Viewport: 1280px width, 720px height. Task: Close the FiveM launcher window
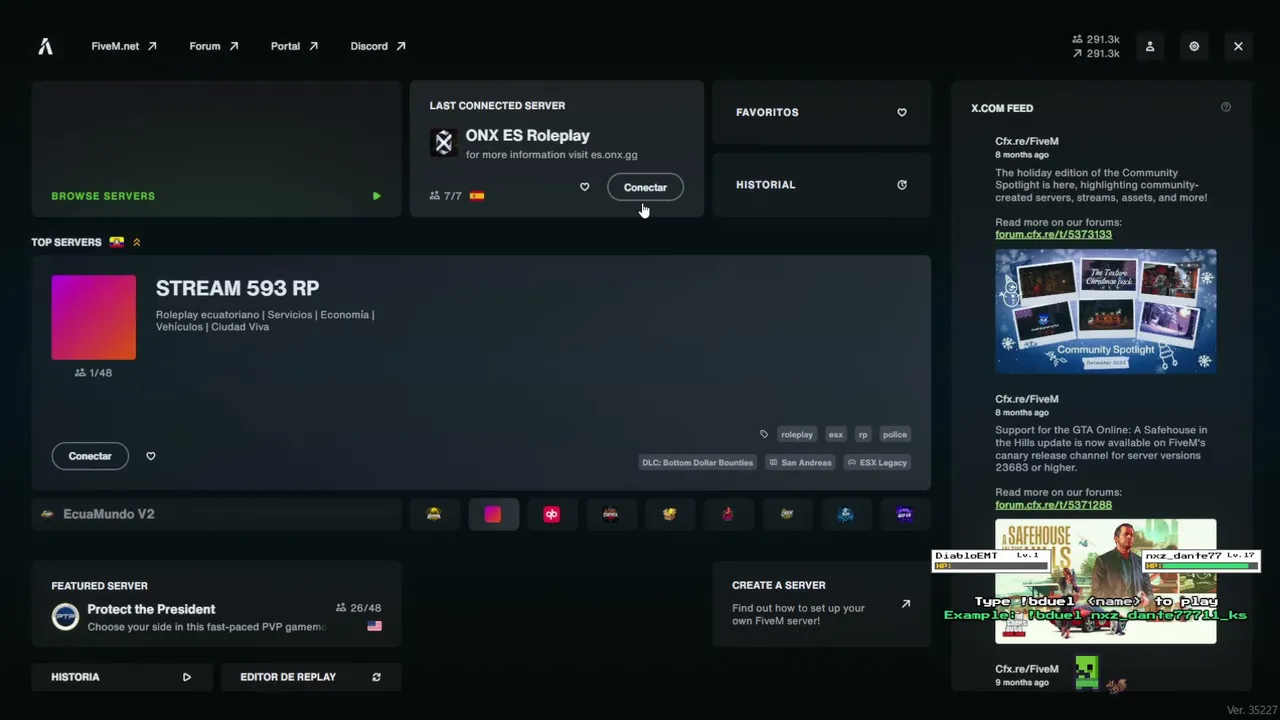coord(1238,46)
